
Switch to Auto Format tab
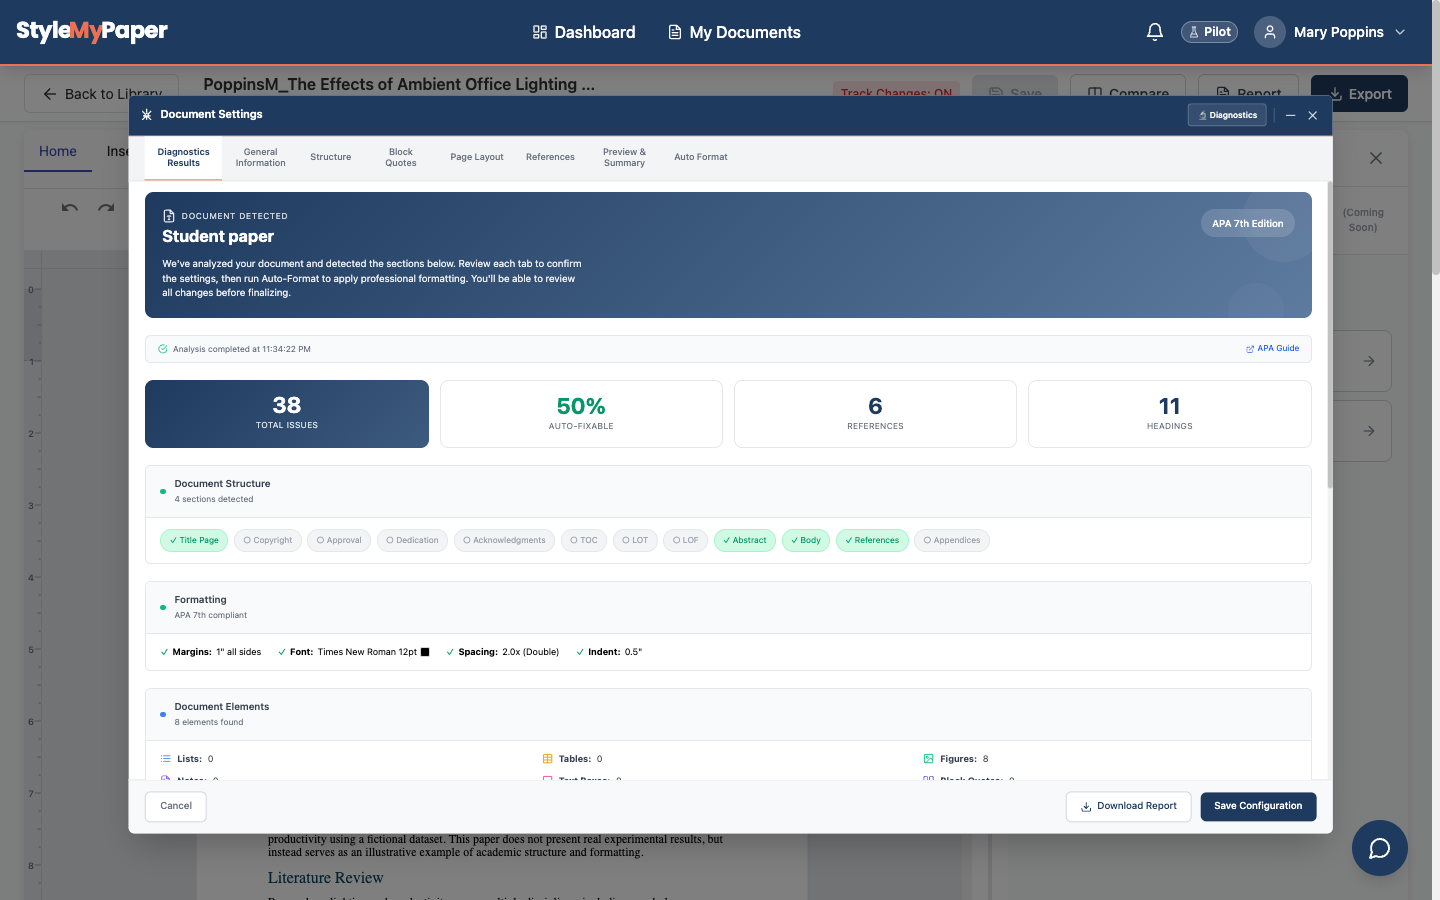(701, 157)
